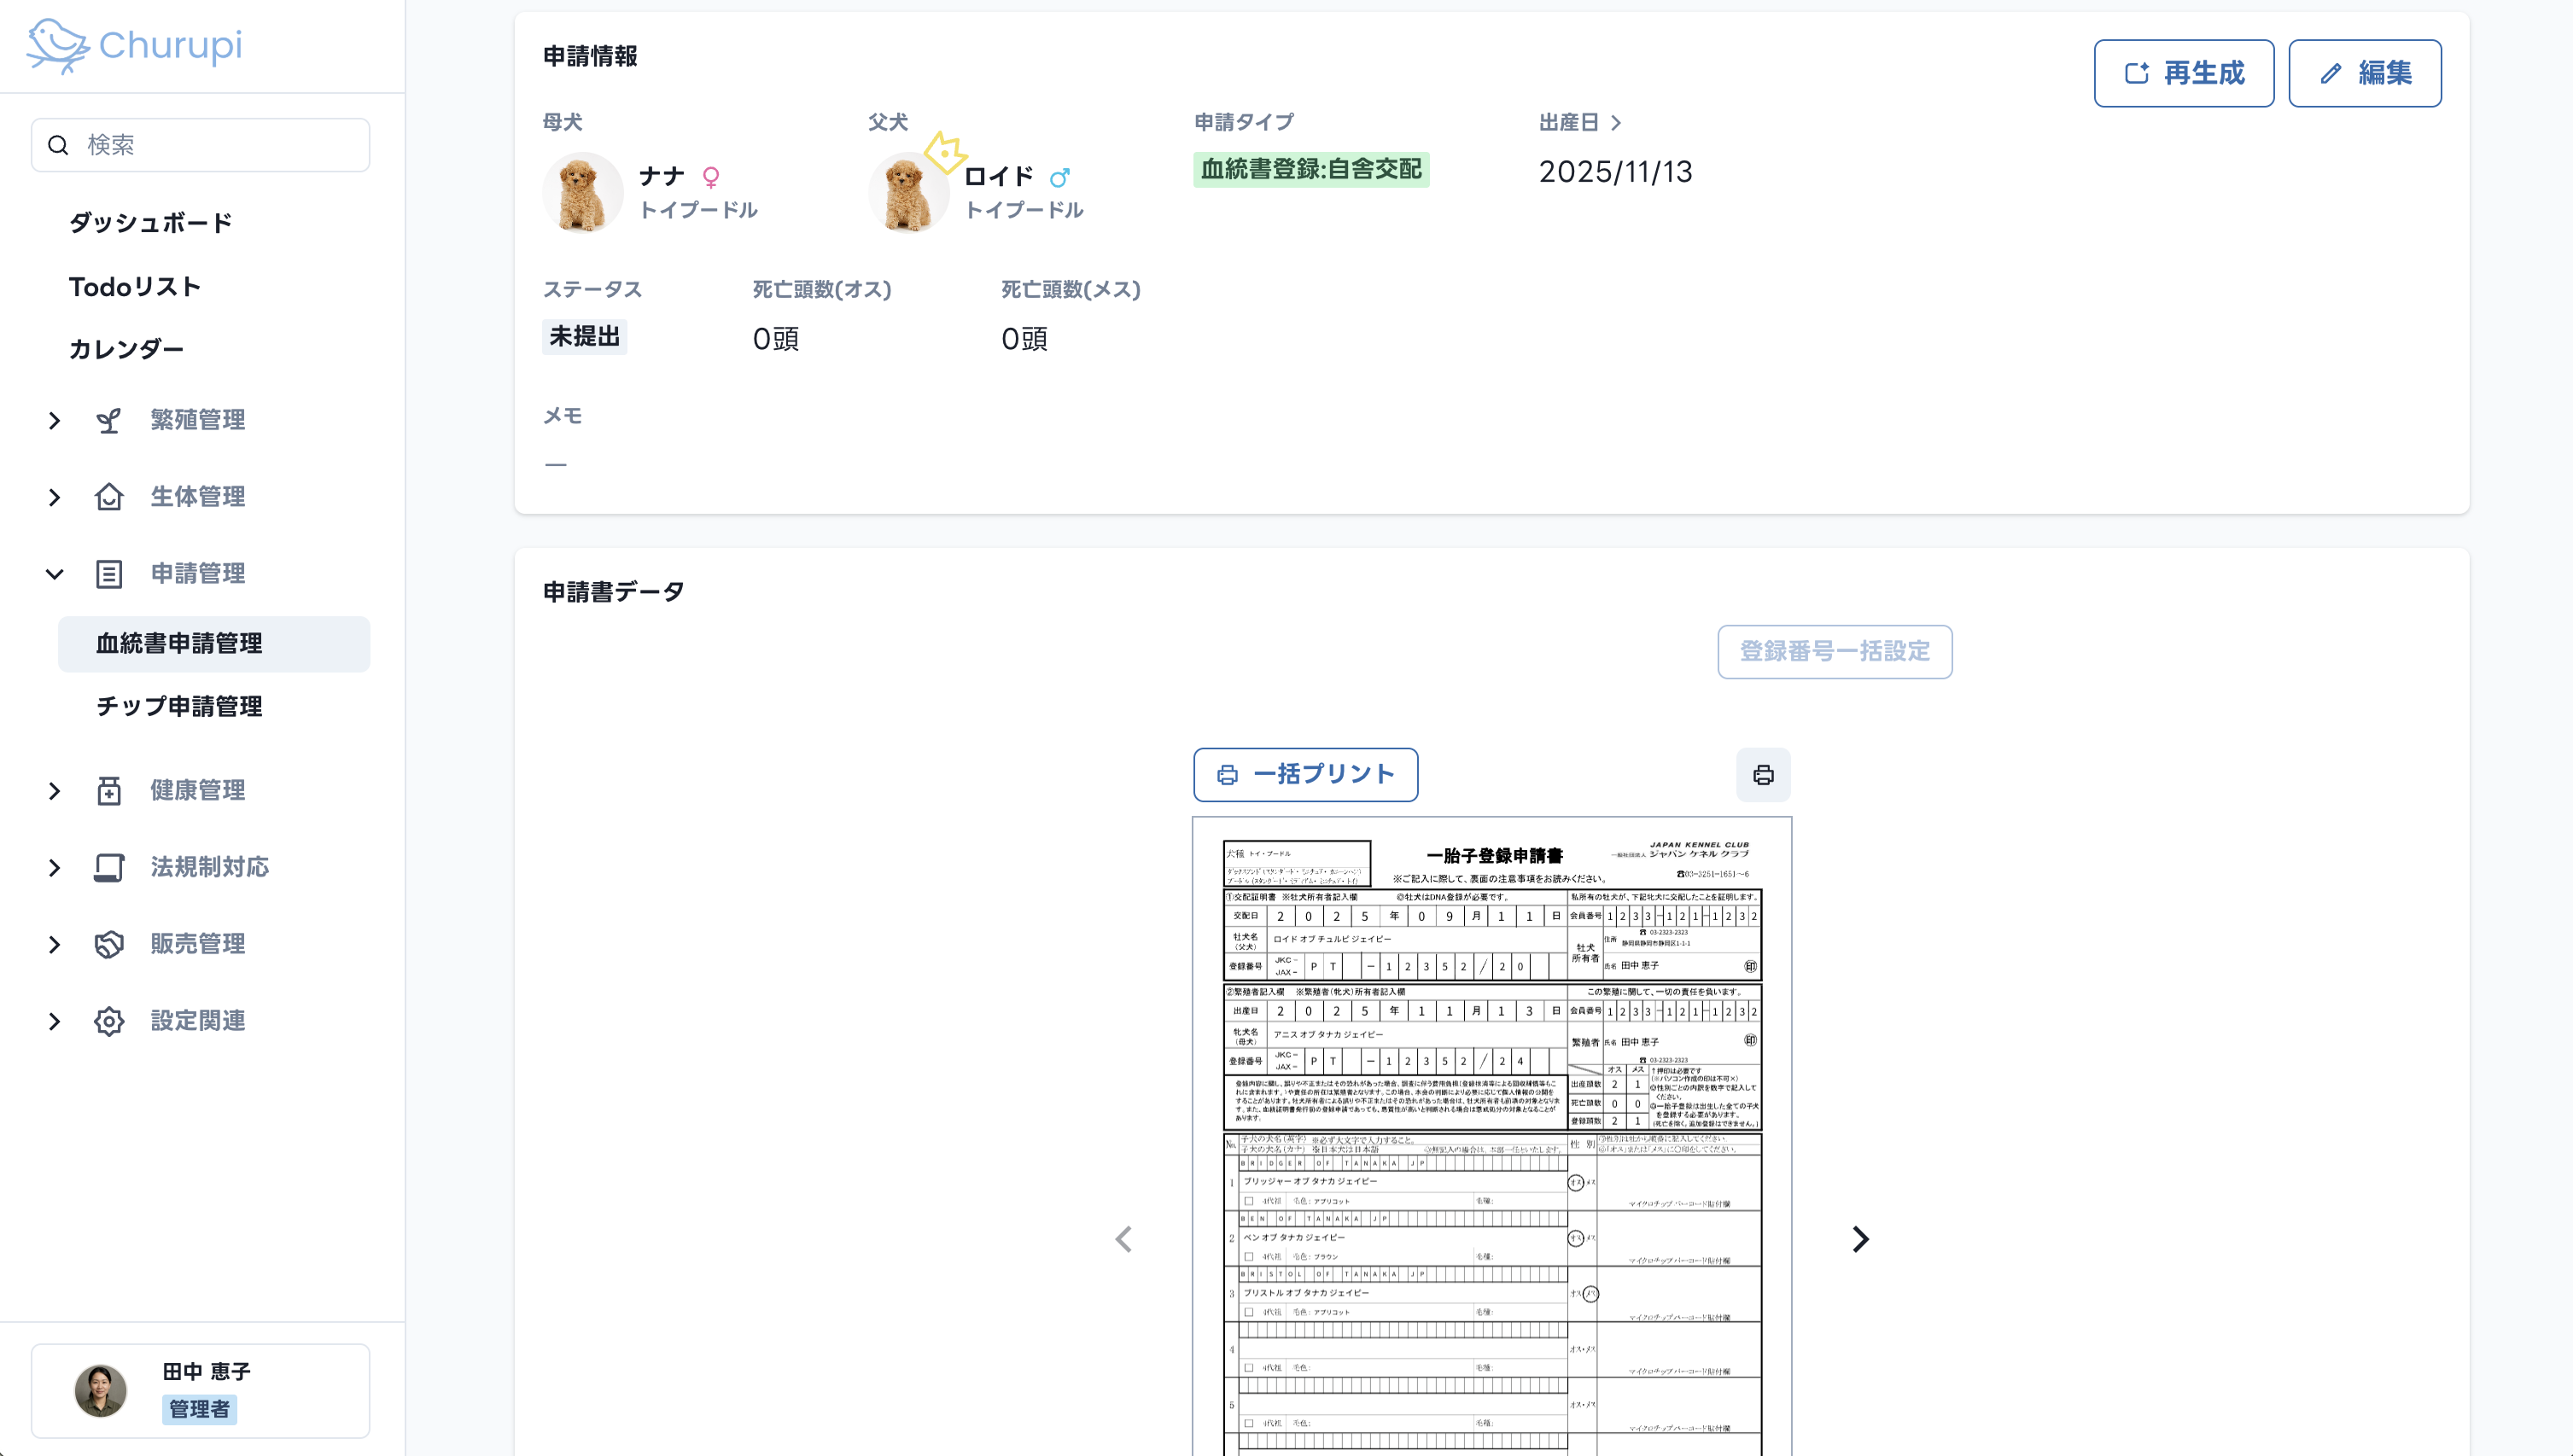Click the next-page arrow on the document preview

(x=1861, y=1238)
